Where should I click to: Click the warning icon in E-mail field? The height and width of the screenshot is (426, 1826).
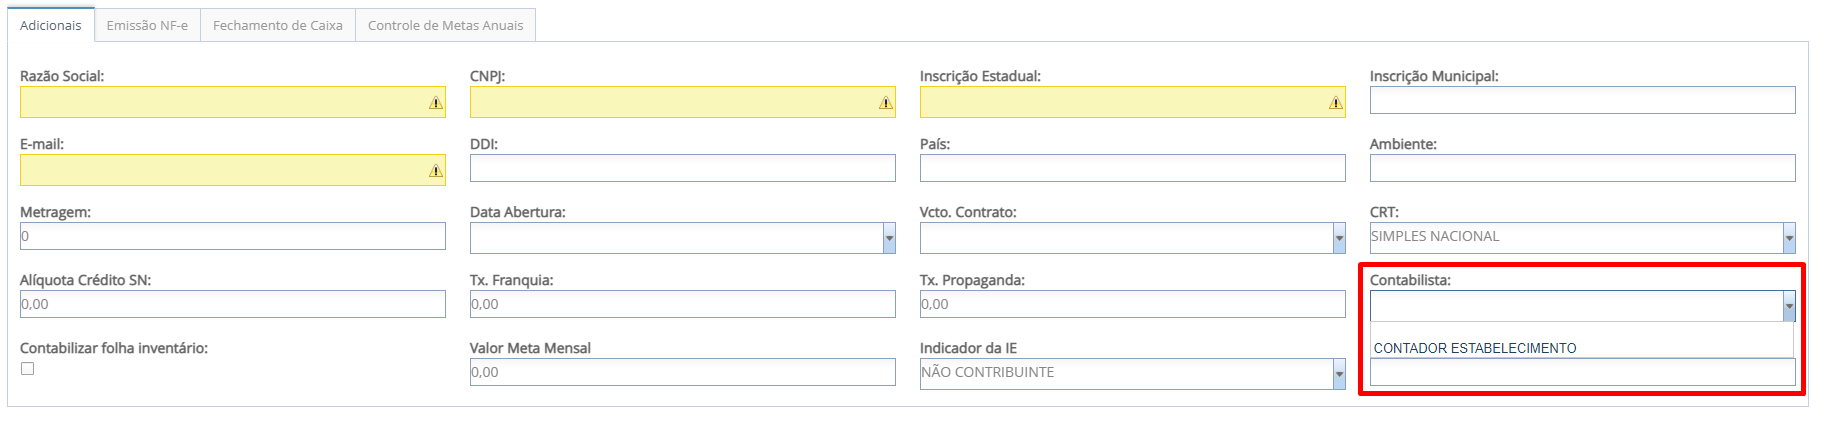pos(435,171)
